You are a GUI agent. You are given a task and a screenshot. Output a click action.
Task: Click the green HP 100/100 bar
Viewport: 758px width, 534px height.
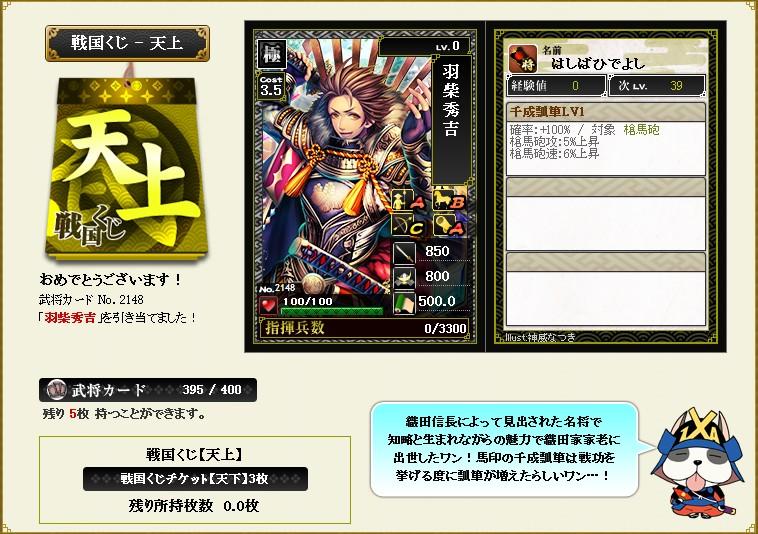pos(332,311)
